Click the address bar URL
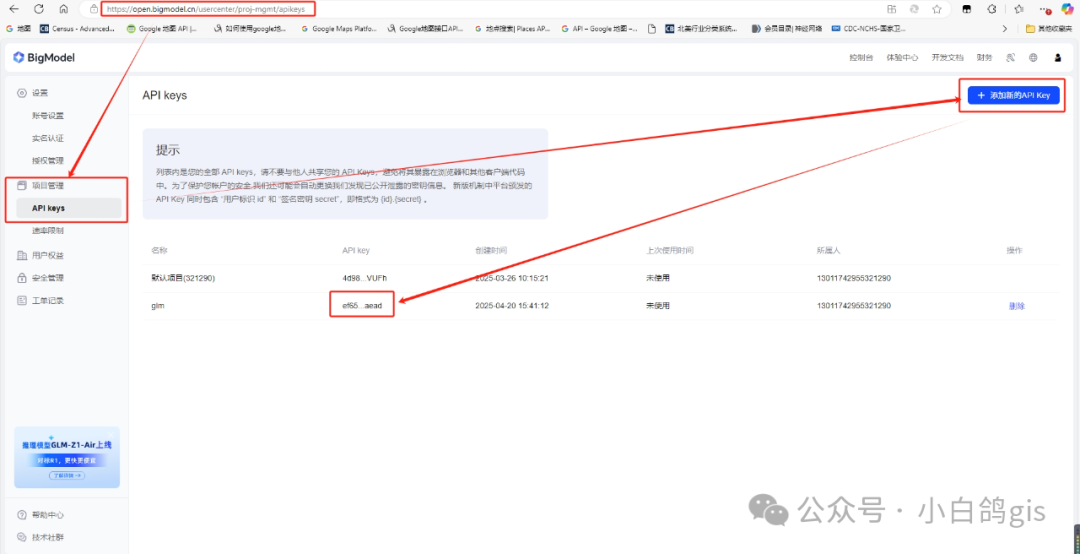The height and width of the screenshot is (554, 1080). point(205,9)
